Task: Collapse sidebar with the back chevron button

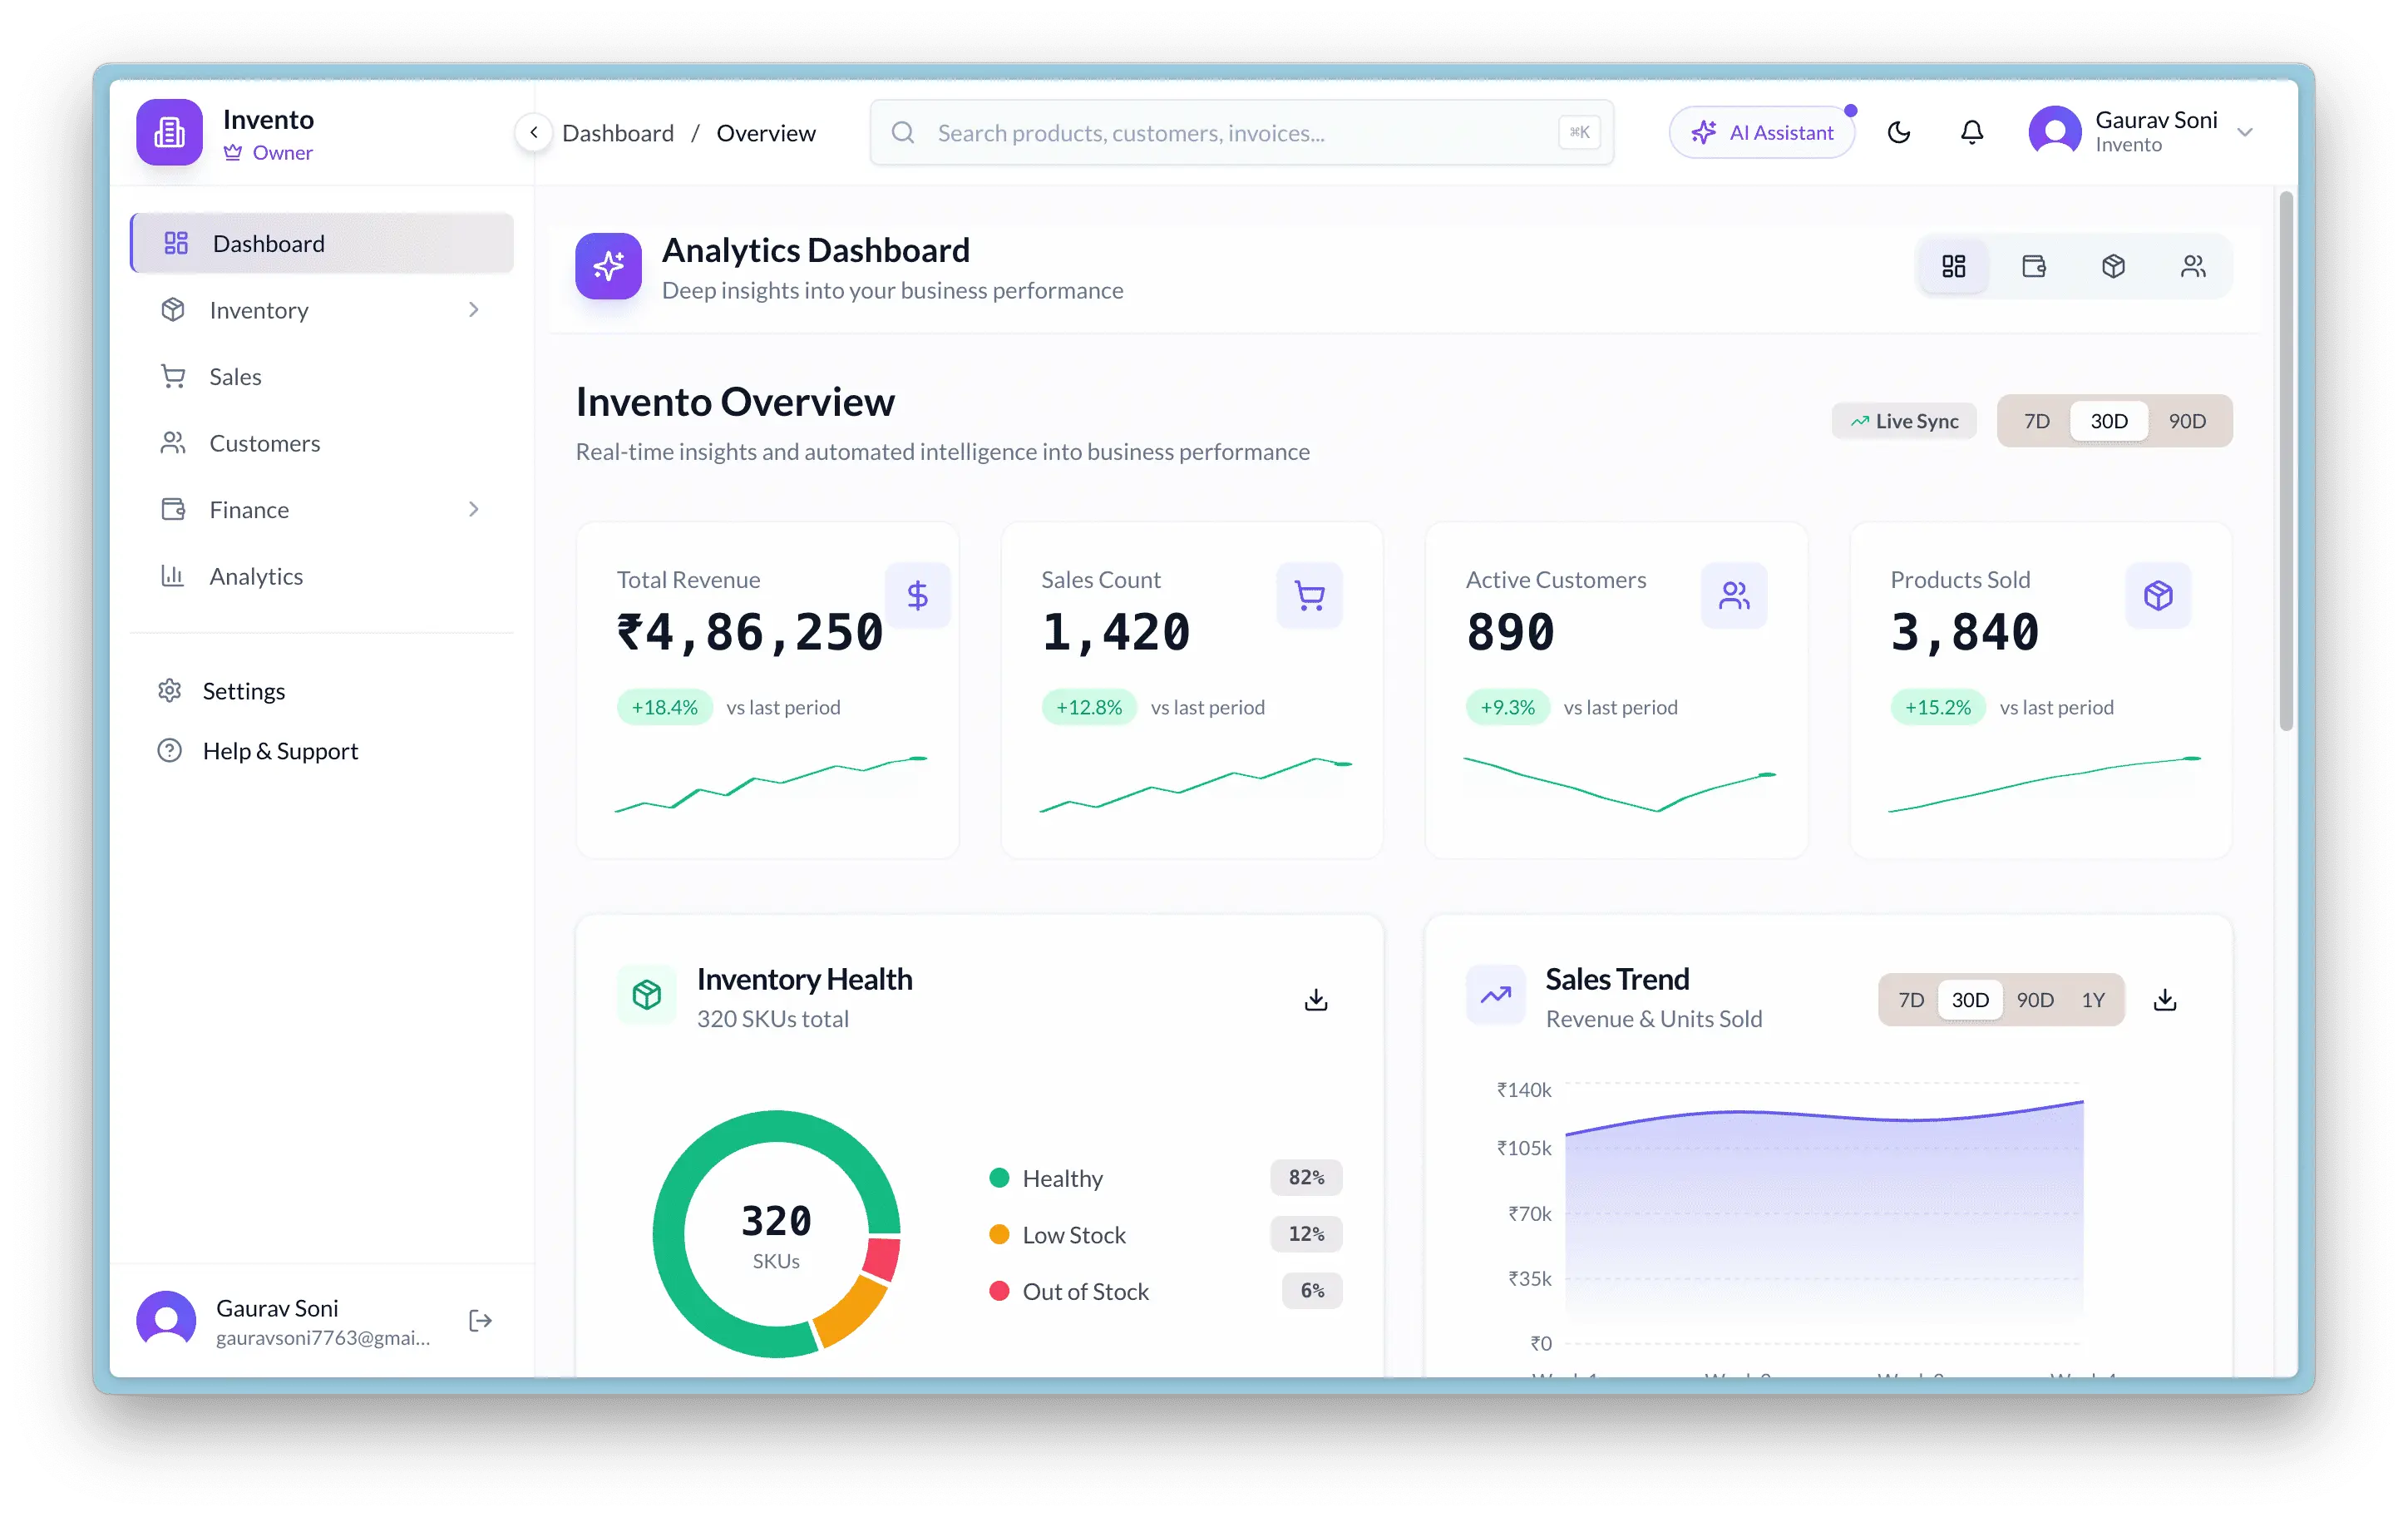Action: 534,132
